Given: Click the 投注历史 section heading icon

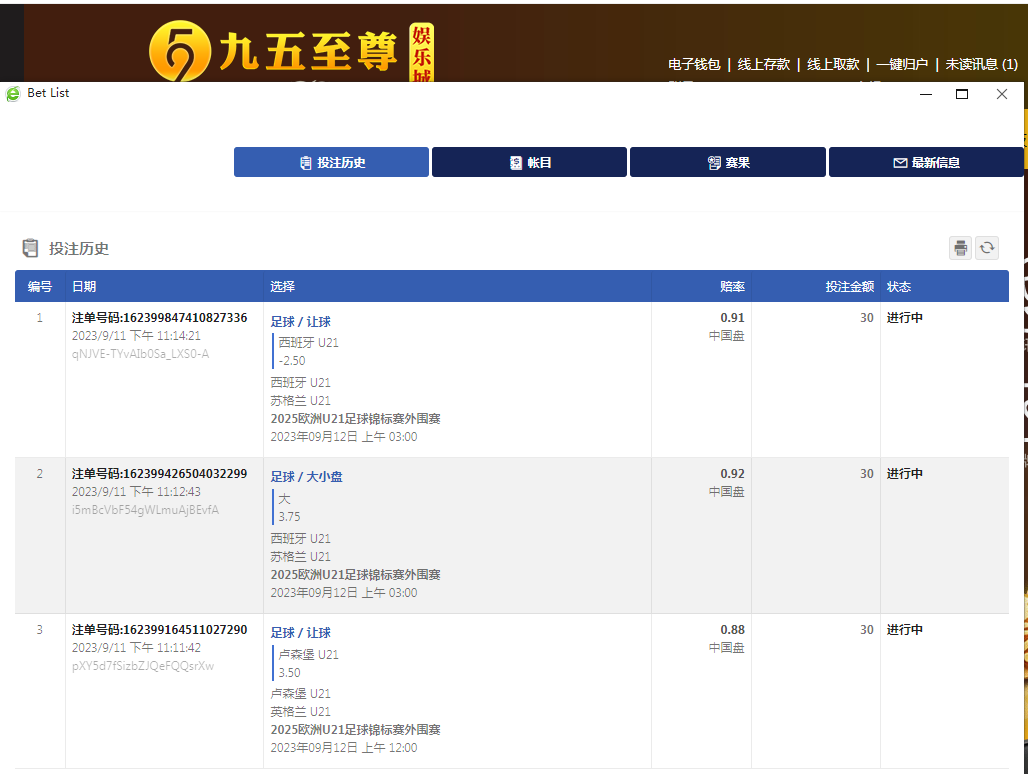Looking at the screenshot, I should point(30,248).
